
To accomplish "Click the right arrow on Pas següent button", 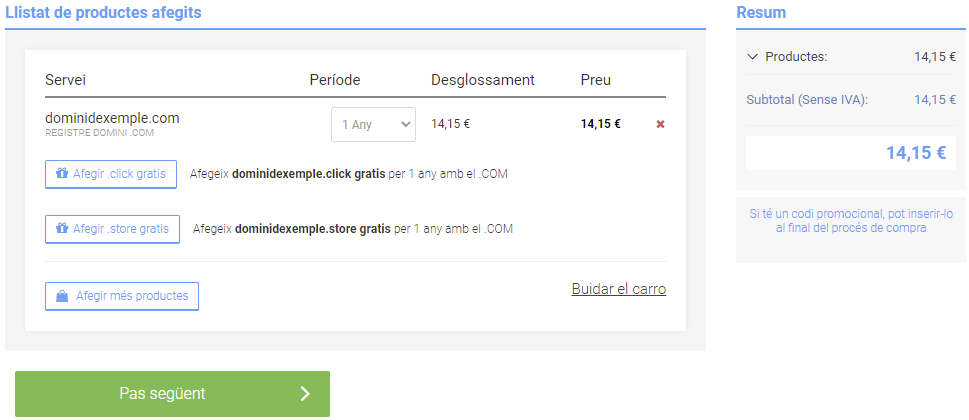I will [306, 394].
